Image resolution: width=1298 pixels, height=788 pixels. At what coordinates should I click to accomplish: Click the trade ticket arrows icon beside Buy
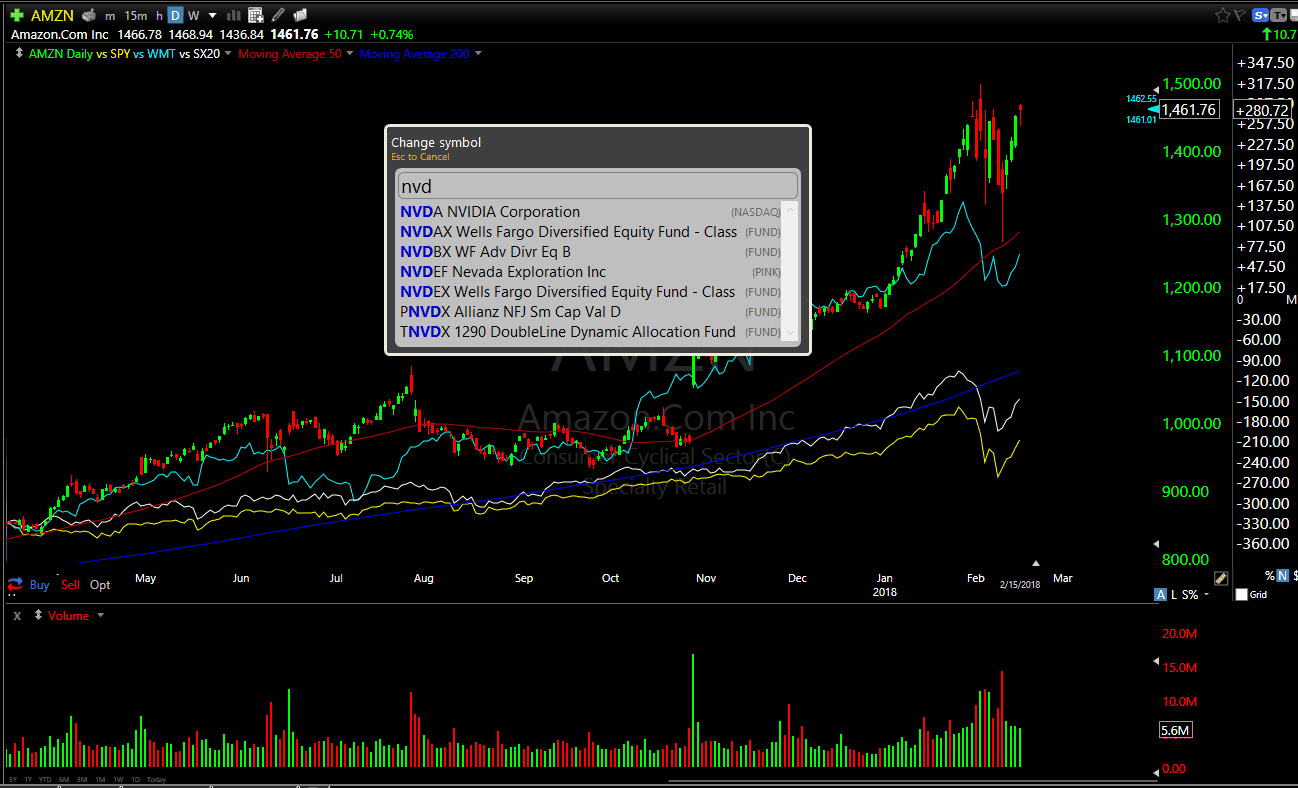[x=15, y=584]
